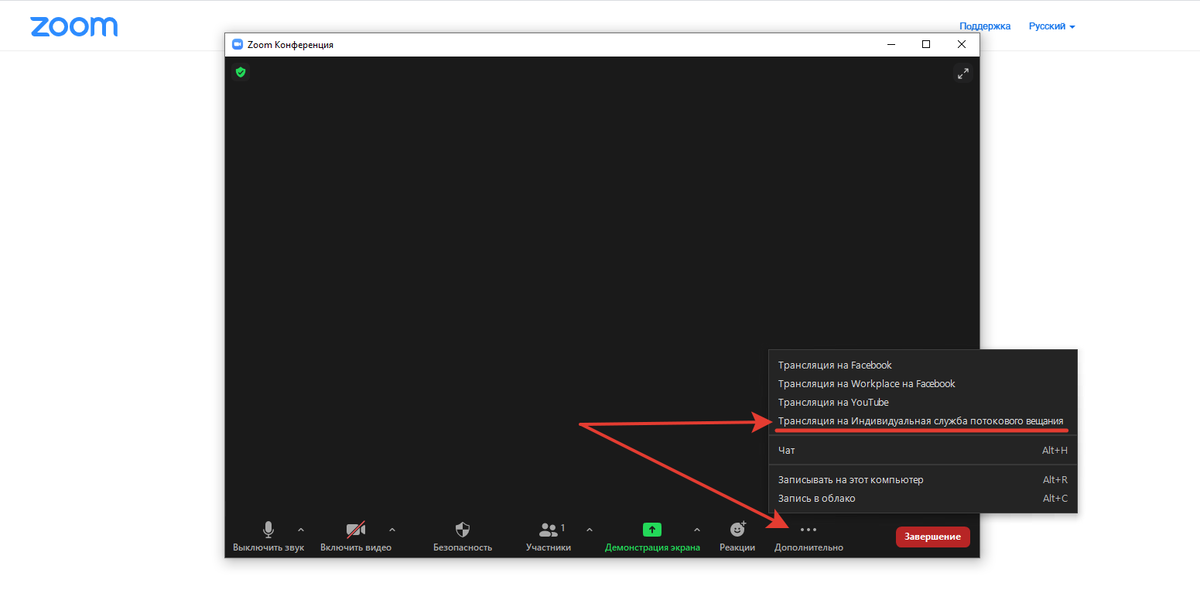1200x597 pixels.
Task: Choose Индивидуальная служба потокового вещания
Action: coord(922,421)
